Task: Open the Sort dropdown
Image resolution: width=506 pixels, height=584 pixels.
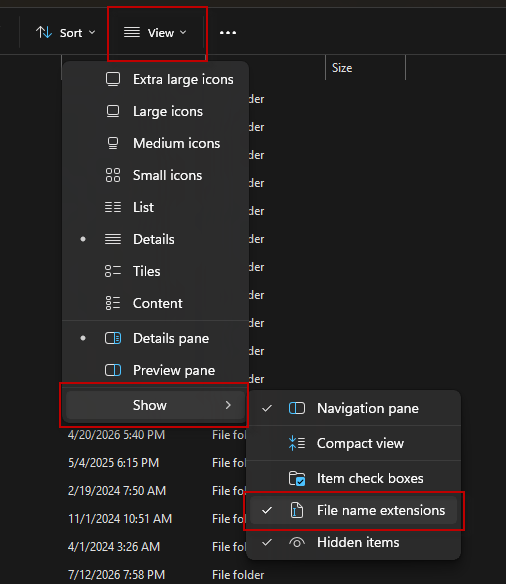Action: click(x=66, y=33)
